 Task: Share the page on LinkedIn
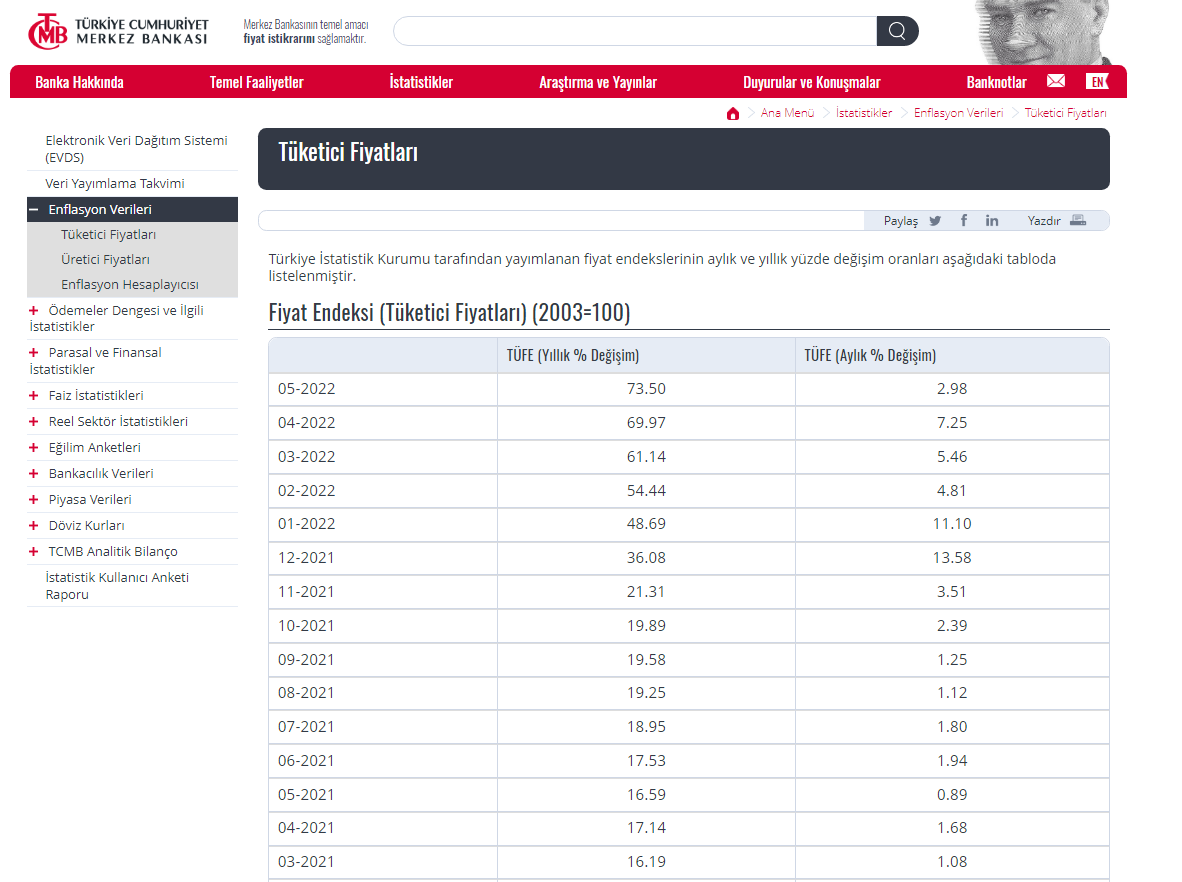[992, 221]
